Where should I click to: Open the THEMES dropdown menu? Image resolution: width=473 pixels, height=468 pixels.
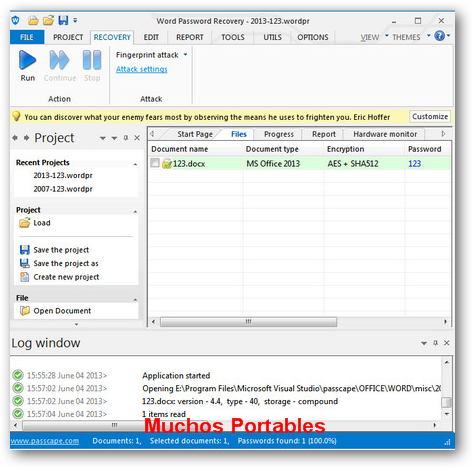pyautogui.click(x=429, y=35)
